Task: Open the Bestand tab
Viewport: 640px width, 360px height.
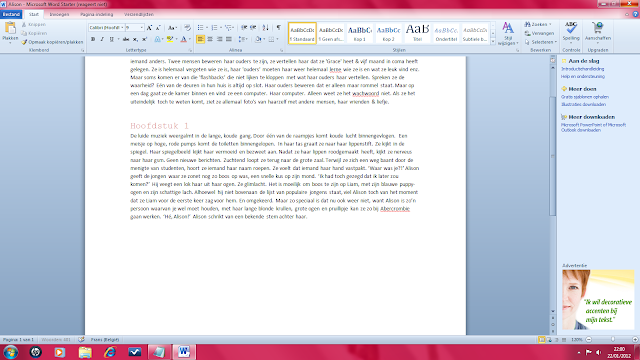Action: click(11, 14)
